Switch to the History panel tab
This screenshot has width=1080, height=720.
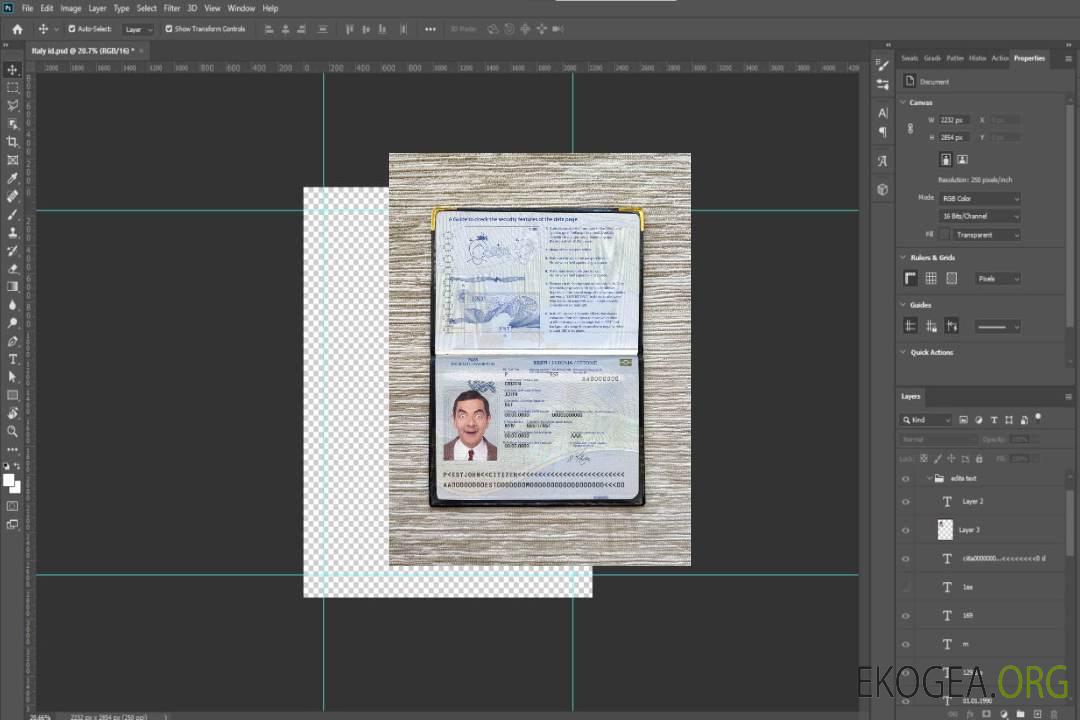(977, 58)
